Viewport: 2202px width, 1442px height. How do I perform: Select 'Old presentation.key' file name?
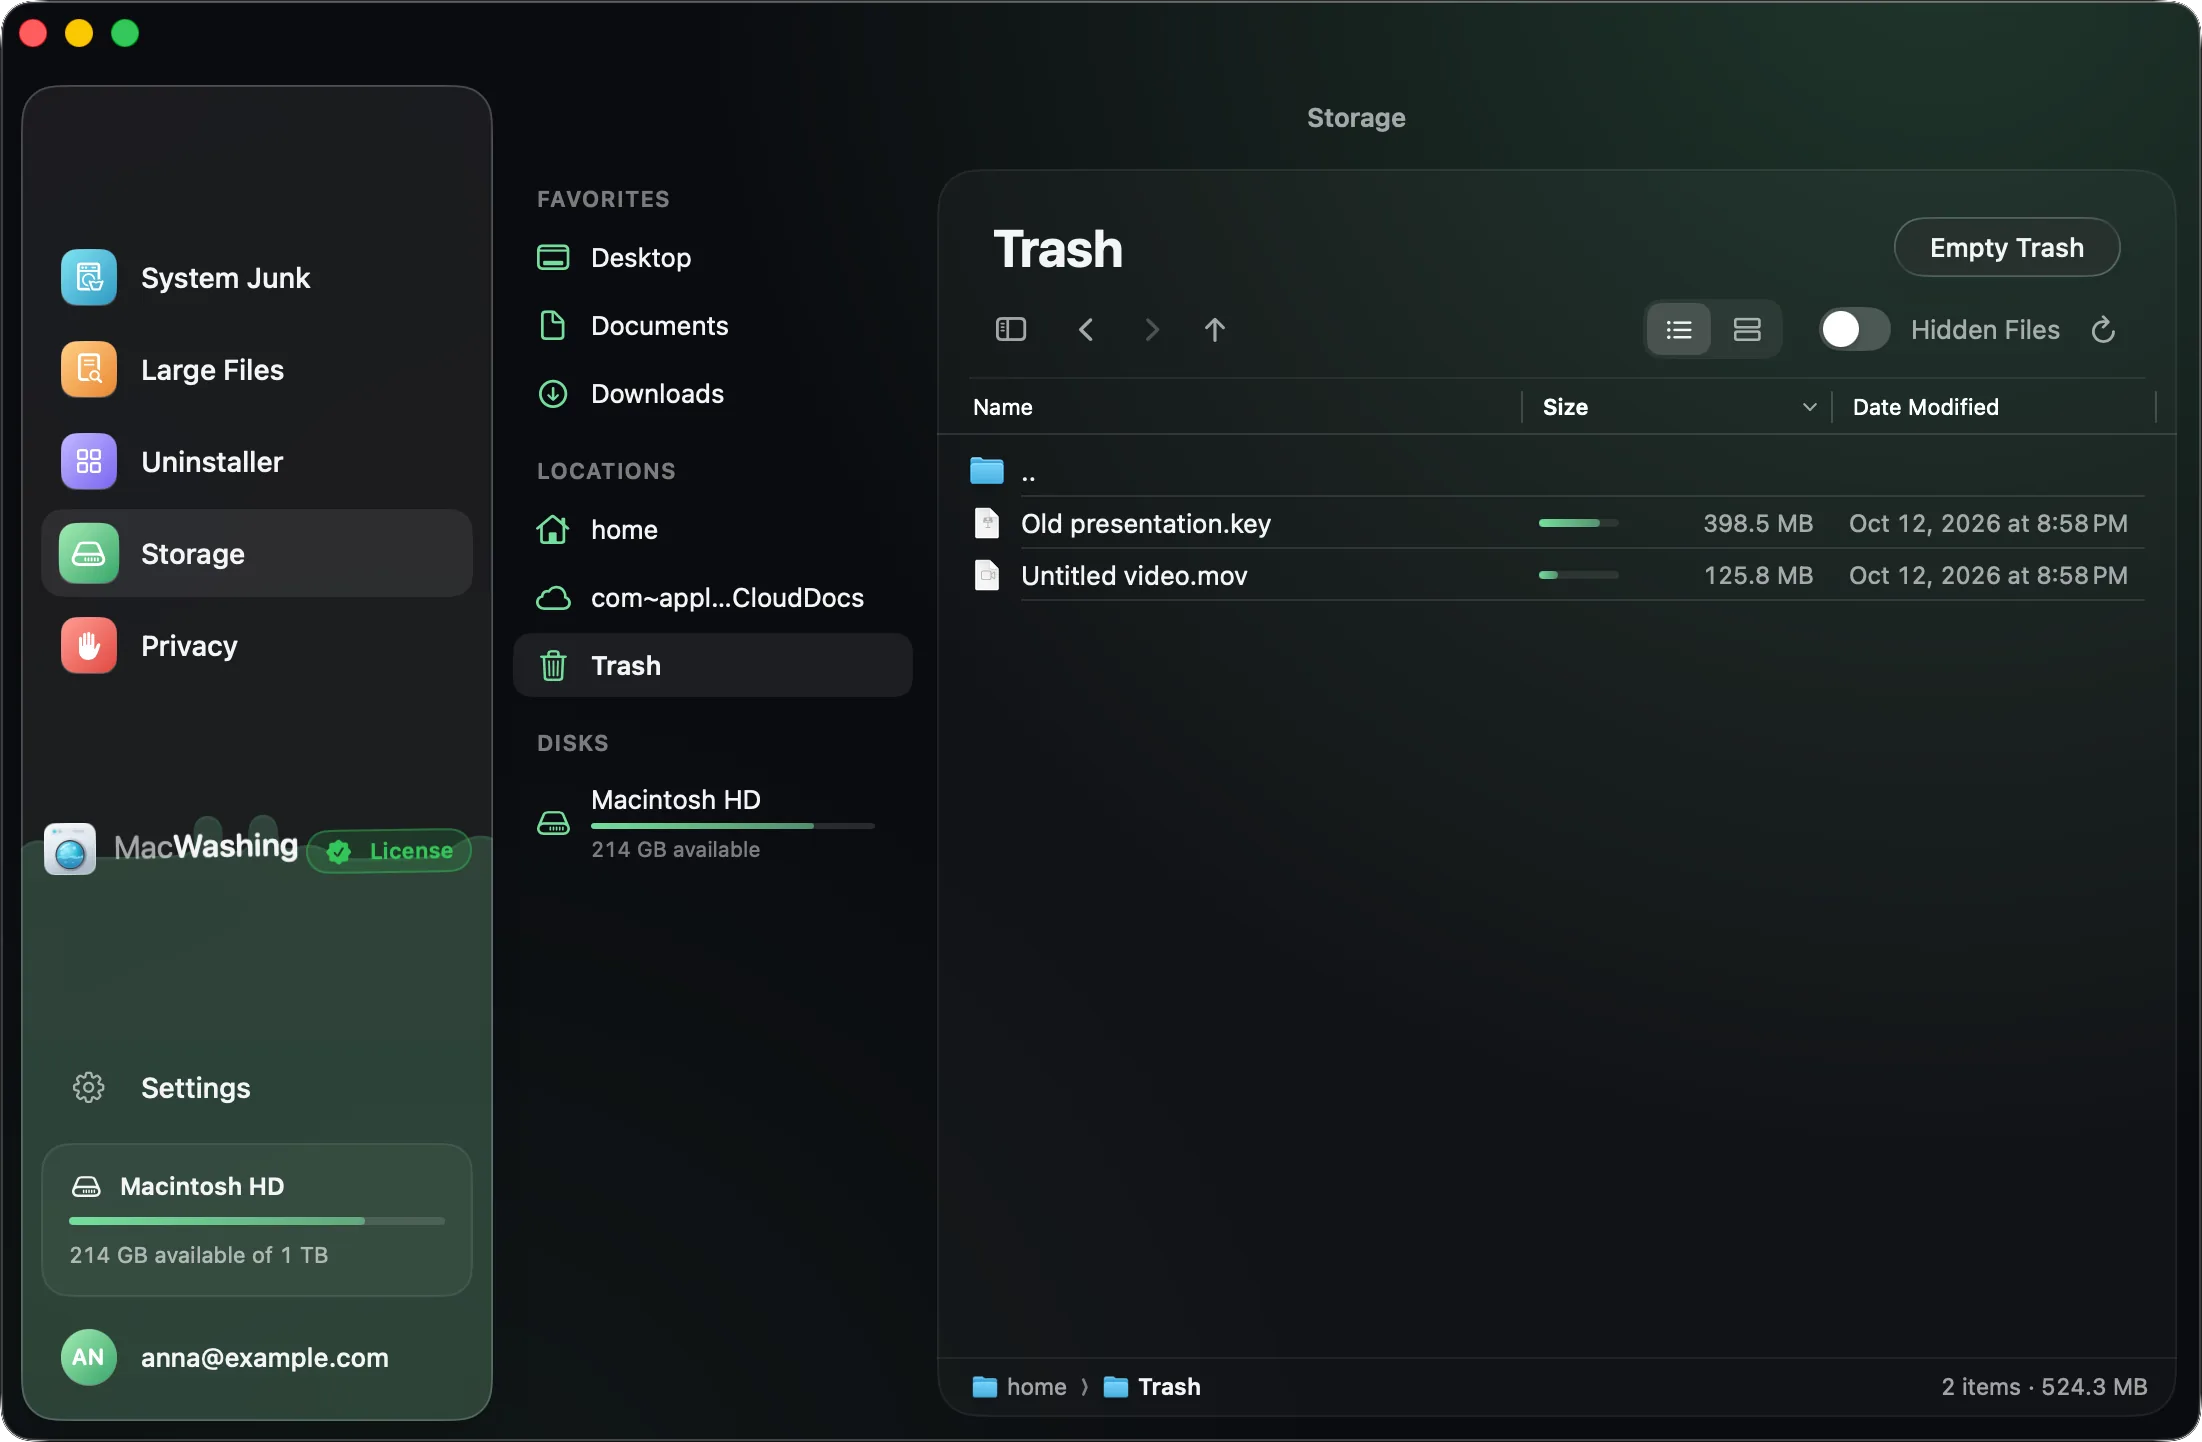pos(1145,523)
